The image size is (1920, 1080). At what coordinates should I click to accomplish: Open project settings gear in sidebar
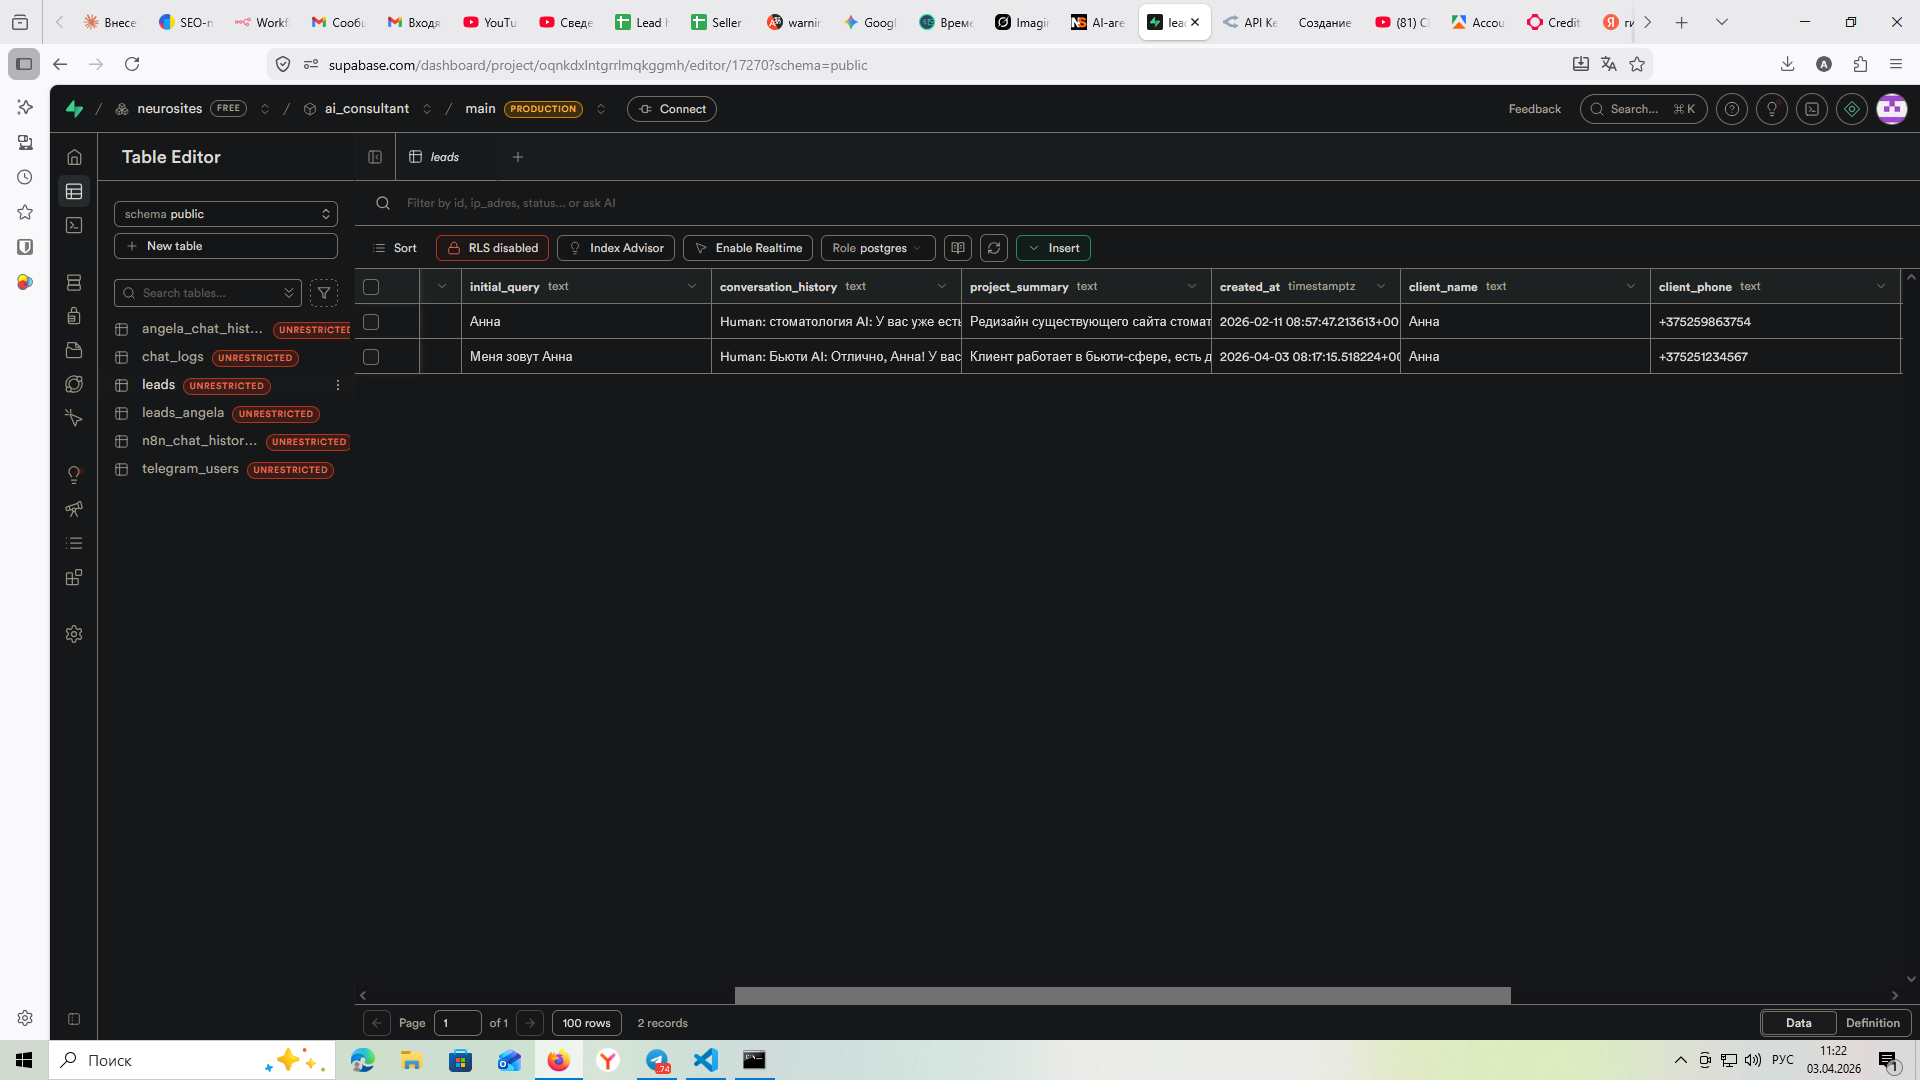(x=74, y=634)
